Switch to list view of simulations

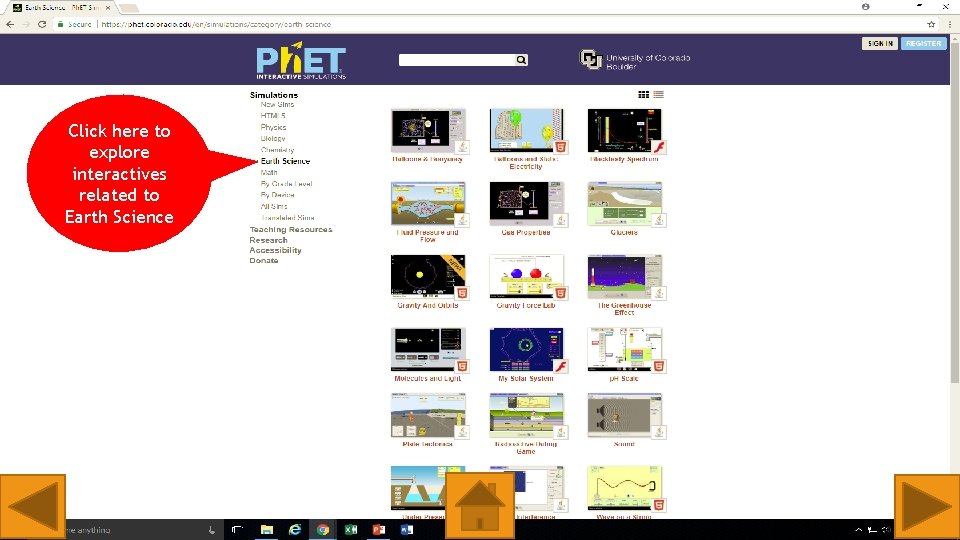click(658, 94)
